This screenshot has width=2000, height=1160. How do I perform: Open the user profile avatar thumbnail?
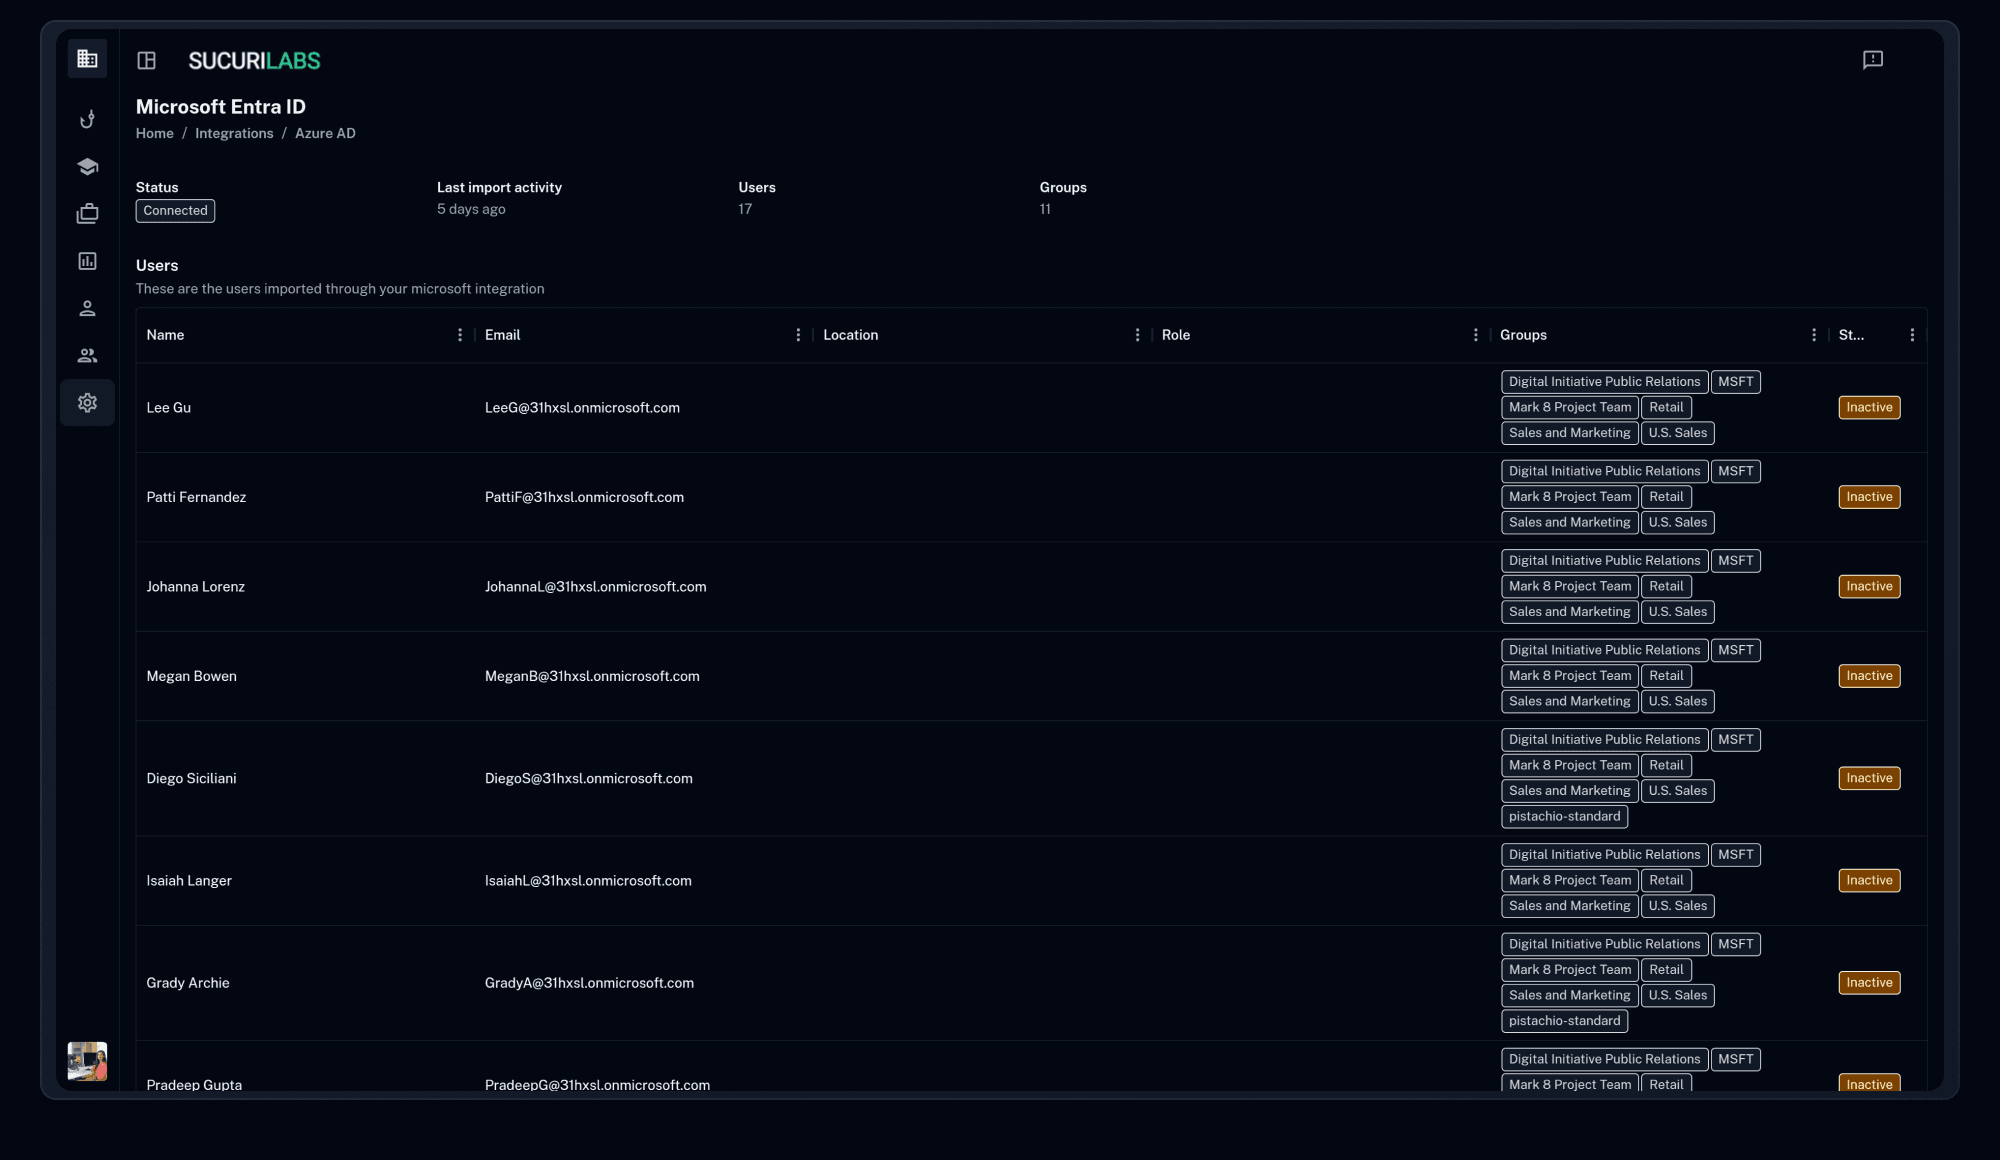[x=87, y=1061]
